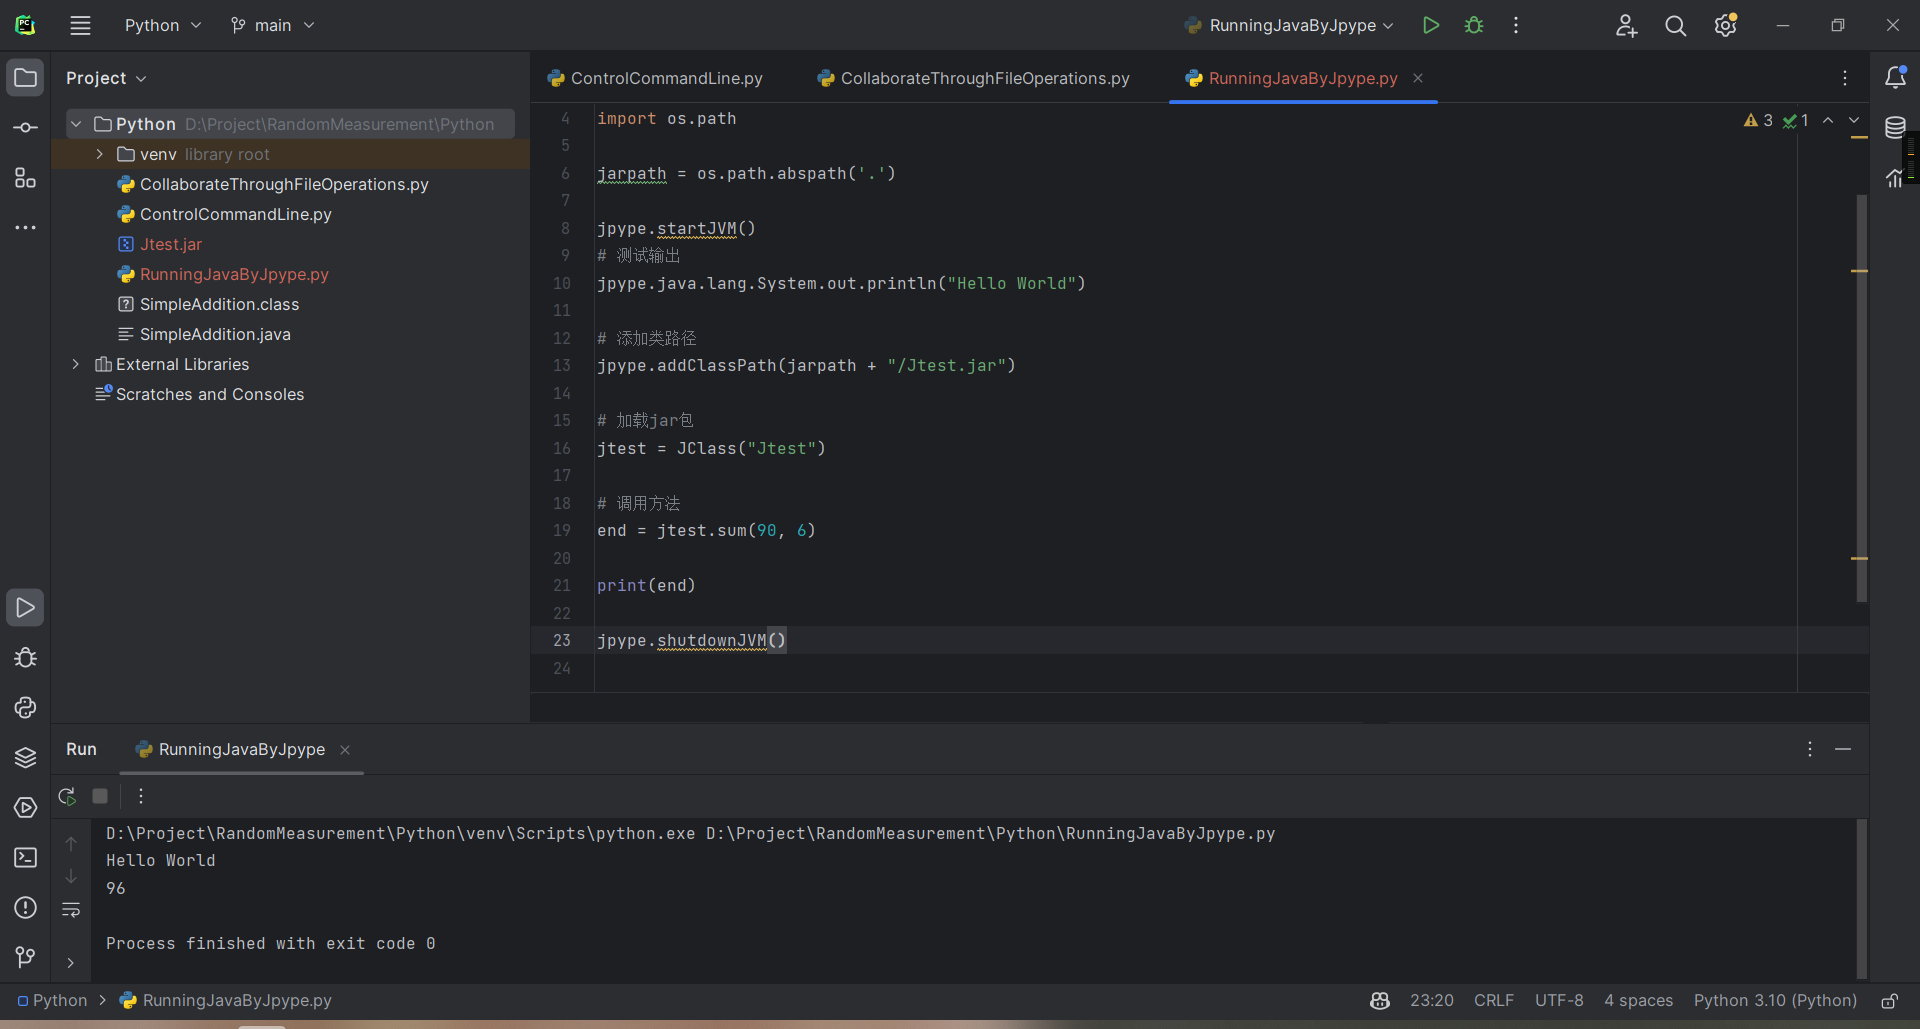
Task: Change indent setting 4 spaces
Action: click(x=1638, y=1001)
